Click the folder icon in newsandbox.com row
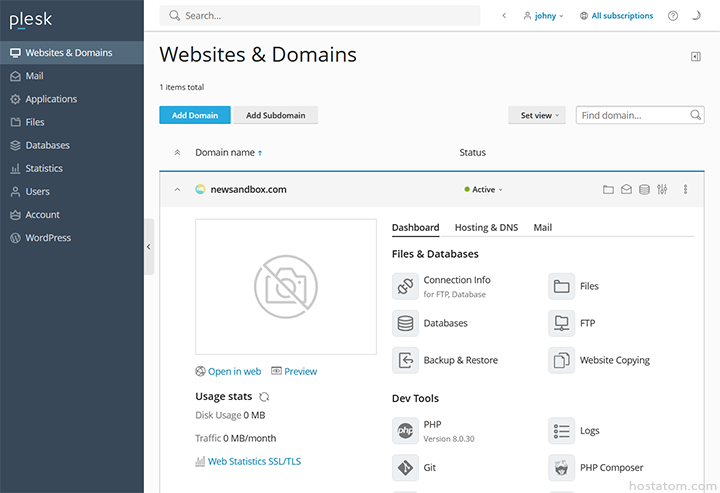720x493 pixels. (x=608, y=189)
